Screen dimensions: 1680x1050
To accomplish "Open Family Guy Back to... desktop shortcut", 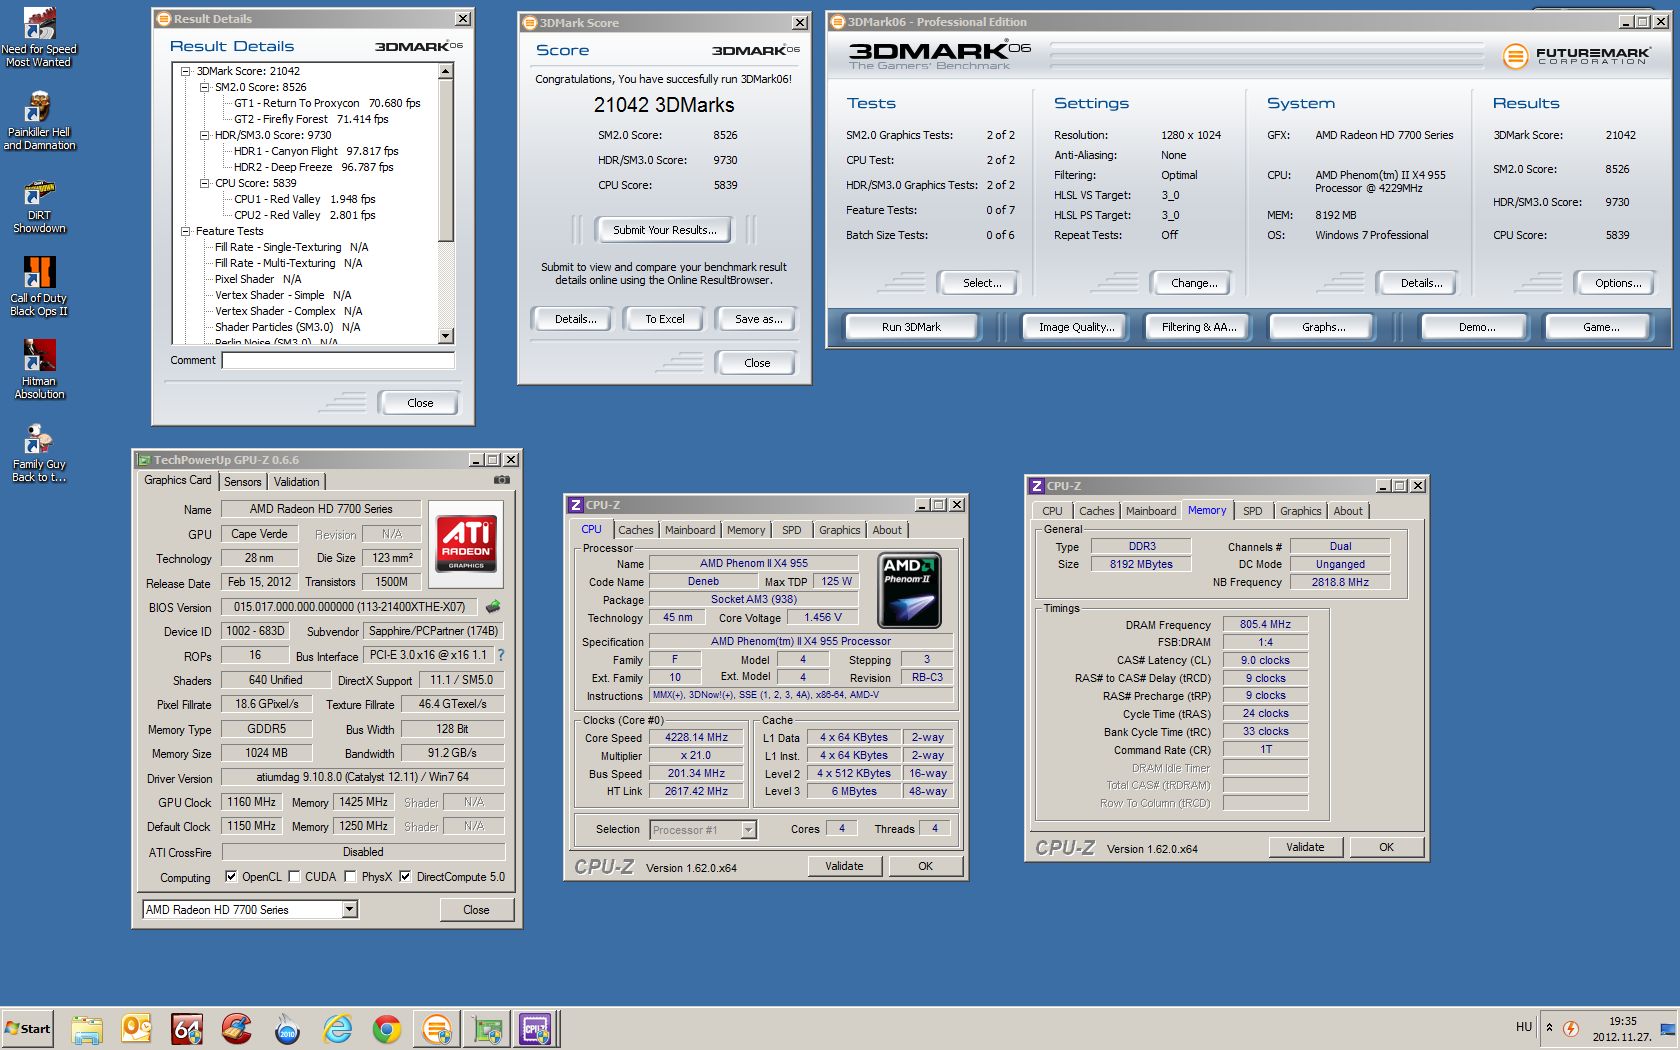I will [39, 454].
